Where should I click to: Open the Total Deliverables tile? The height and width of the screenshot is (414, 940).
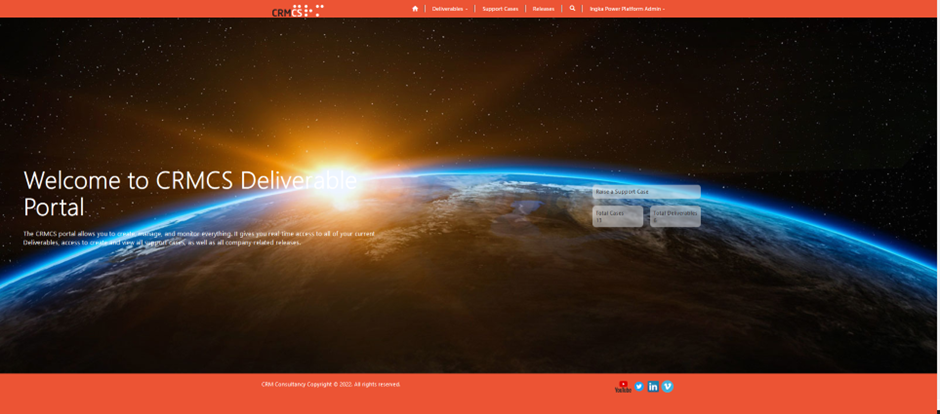pyautogui.click(x=675, y=216)
